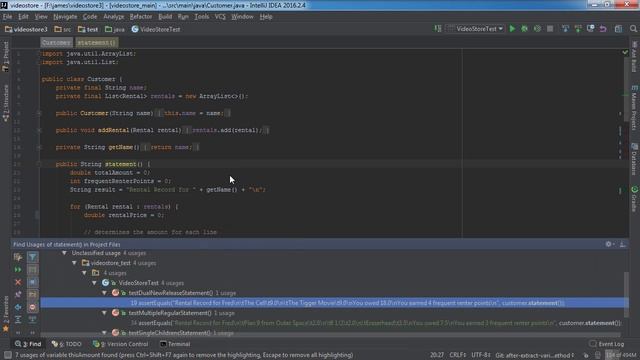The image size is (640, 360).
Task: Start debugging with the bug icon
Action: (x=524, y=29)
